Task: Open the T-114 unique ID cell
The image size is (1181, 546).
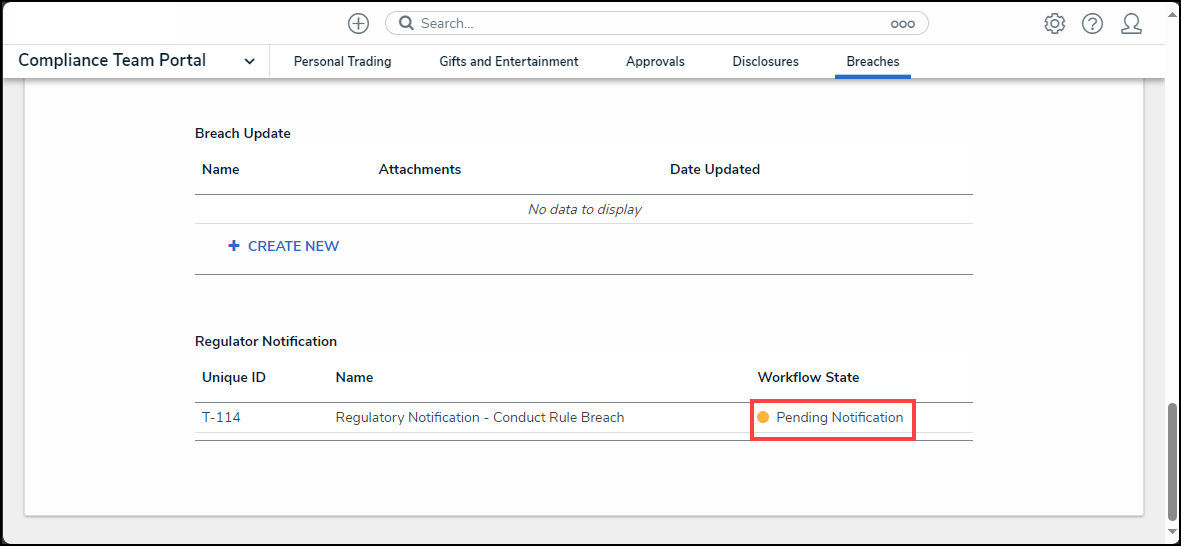Action: pos(221,417)
